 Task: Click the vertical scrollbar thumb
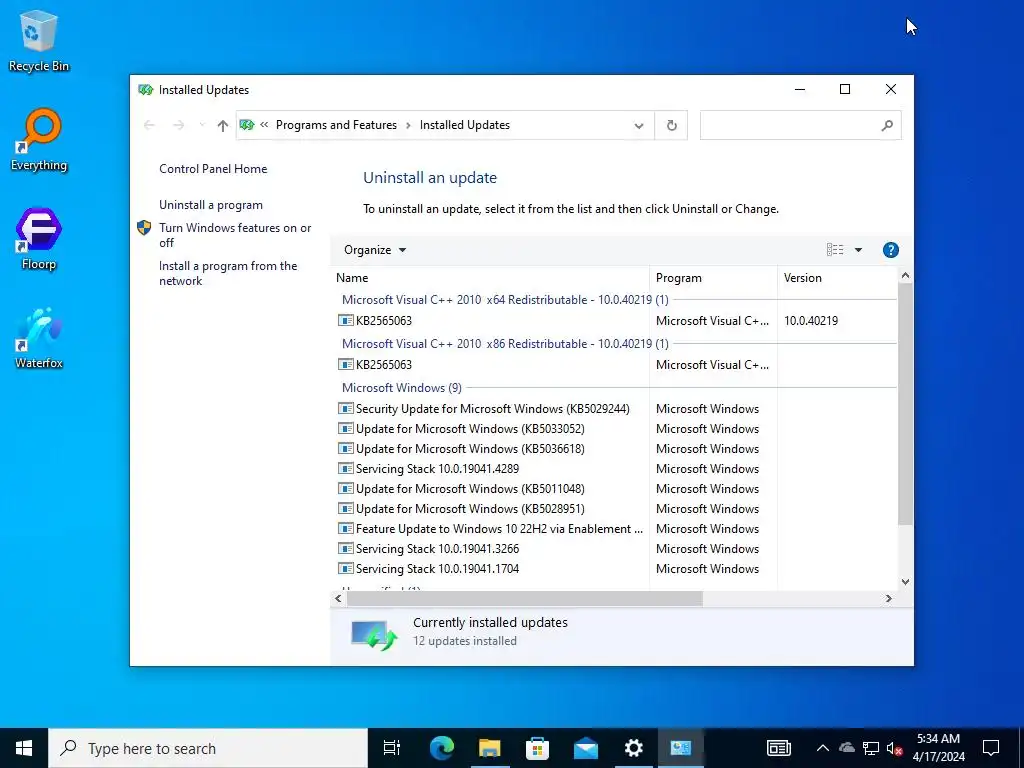tap(905, 405)
